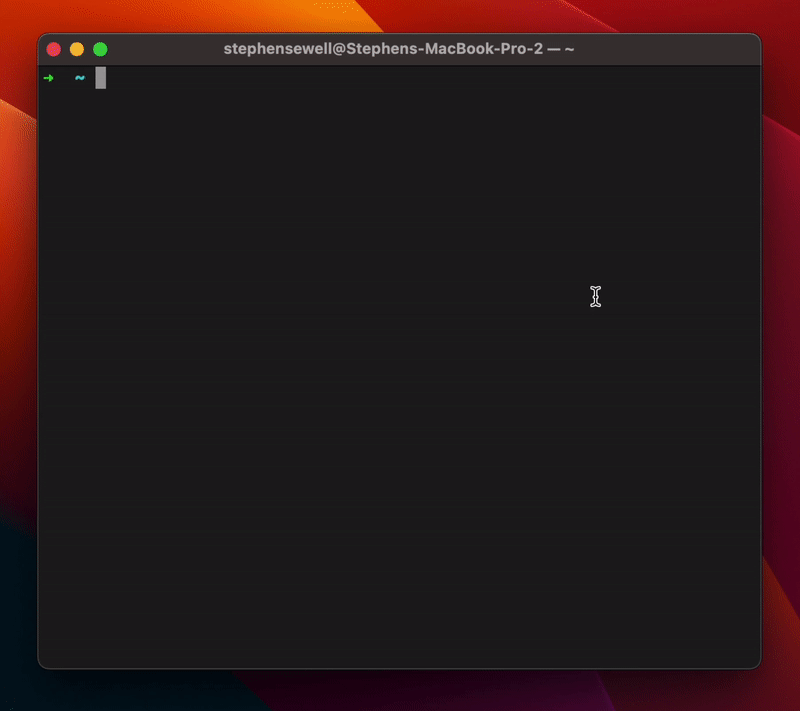The height and width of the screenshot is (711, 800).
Task: Click the green full-screen window button
Action: pos(100,49)
